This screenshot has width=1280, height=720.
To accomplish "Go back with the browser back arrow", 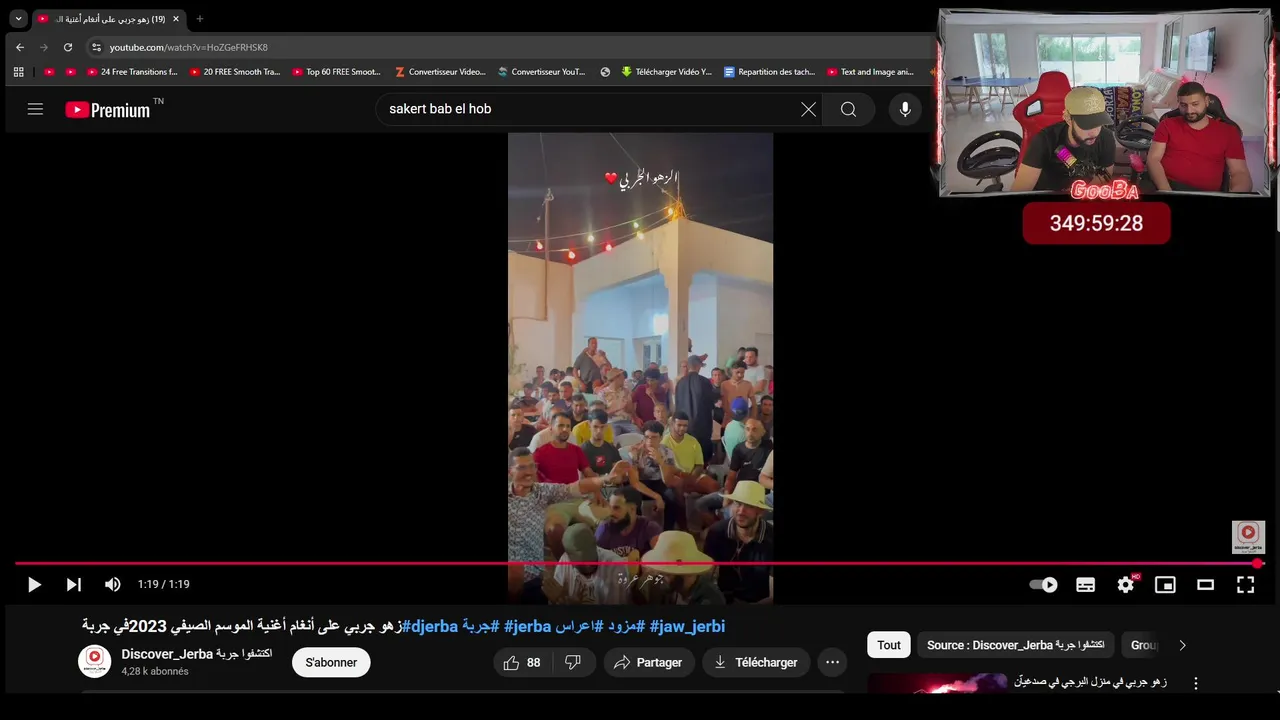I will [20, 47].
